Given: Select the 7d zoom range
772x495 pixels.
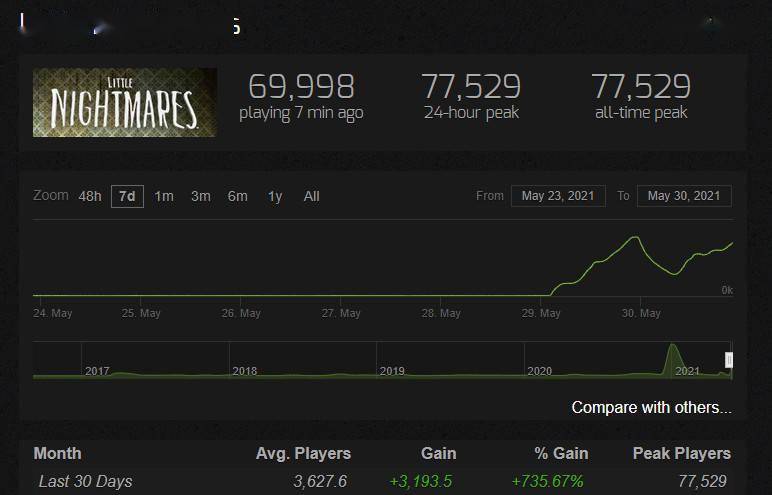Looking at the screenshot, I should coord(127,197).
